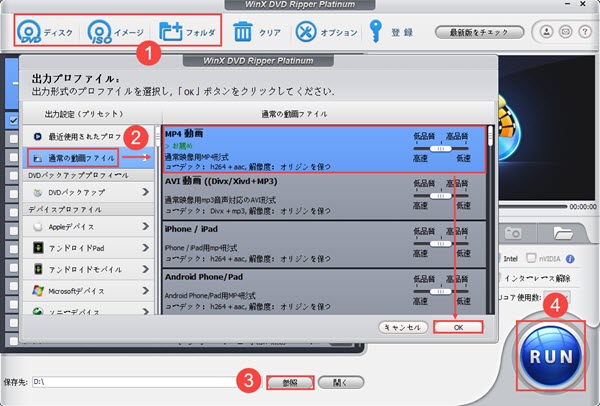600x406 pixels.
Task: Click the アンドロイドモバイル icon
Action: tap(38, 269)
